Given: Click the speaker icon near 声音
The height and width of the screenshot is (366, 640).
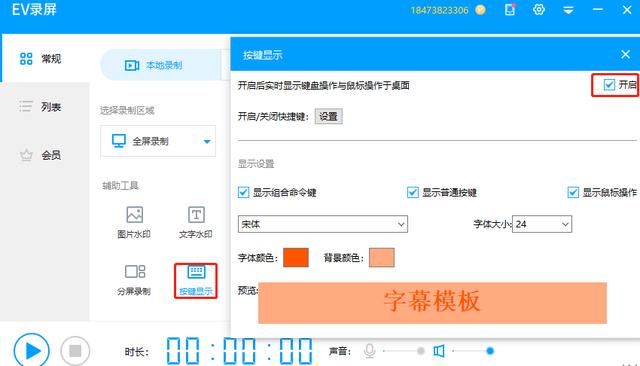Looking at the screenshot, I should pyautogui.click(x=439, y=351).
